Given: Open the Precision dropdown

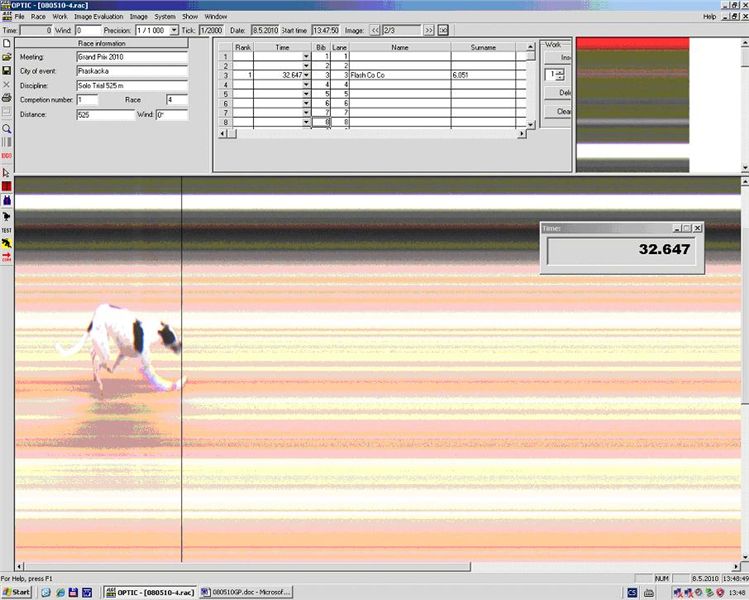Looking at the screenshot, I should pos(174,30).
